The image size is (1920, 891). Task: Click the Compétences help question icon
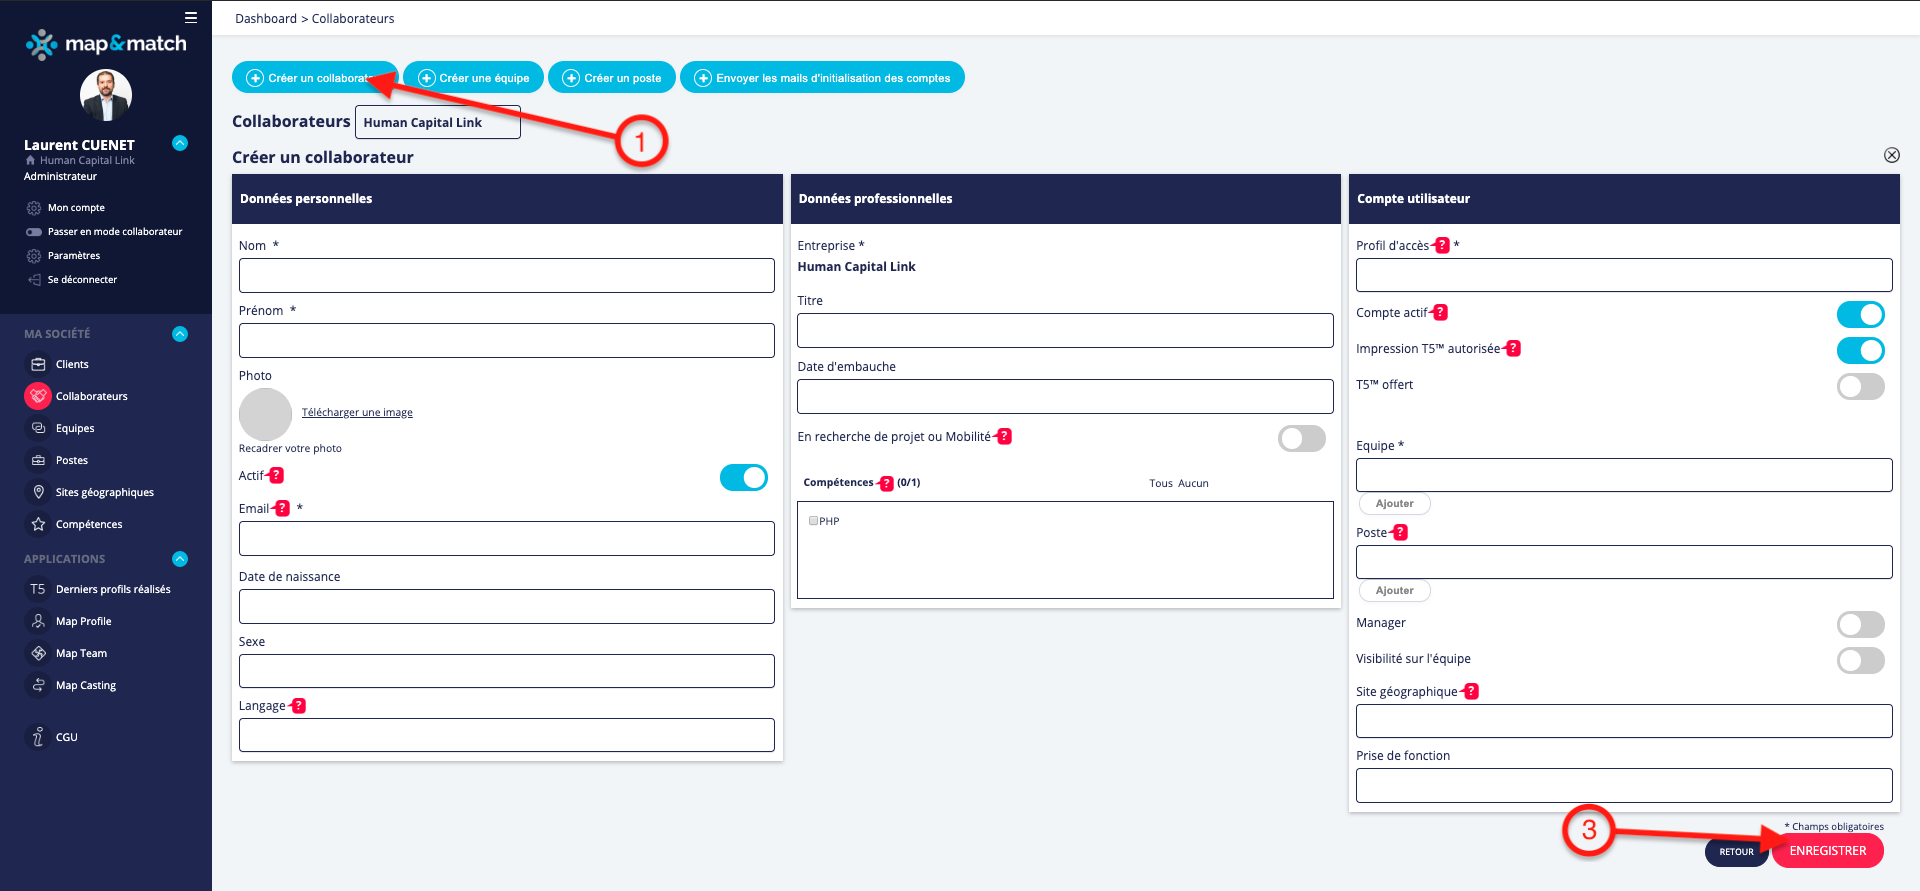887,484
